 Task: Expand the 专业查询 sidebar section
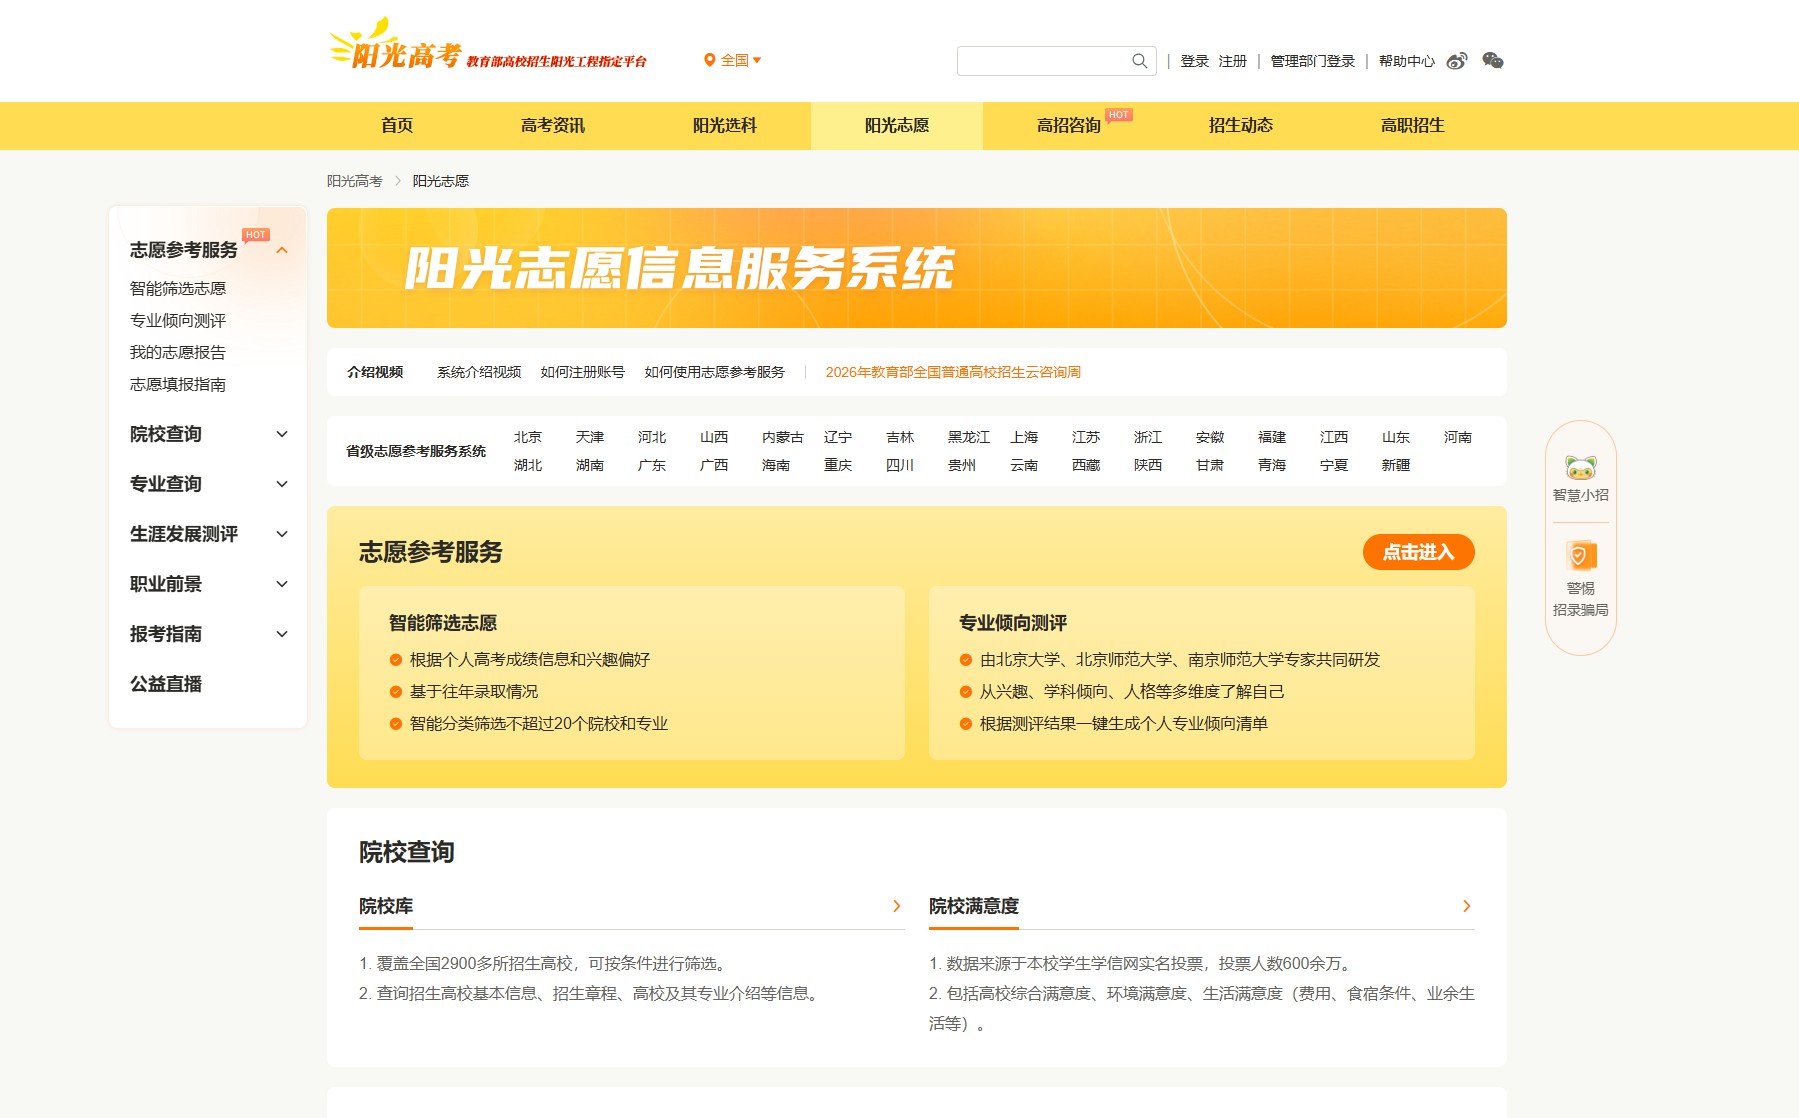pyautogui.click(x=282, y=484)
